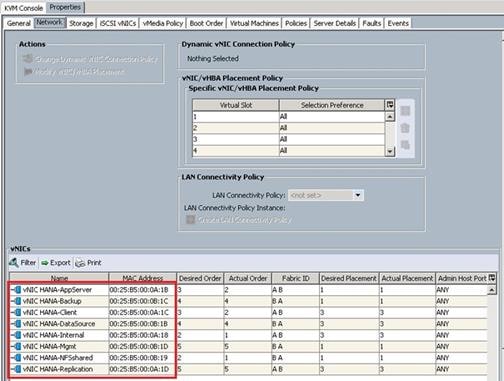The width and height of the screenshot is (504, 381).
Task: Click the Filter button label
Action: point(28,263)
